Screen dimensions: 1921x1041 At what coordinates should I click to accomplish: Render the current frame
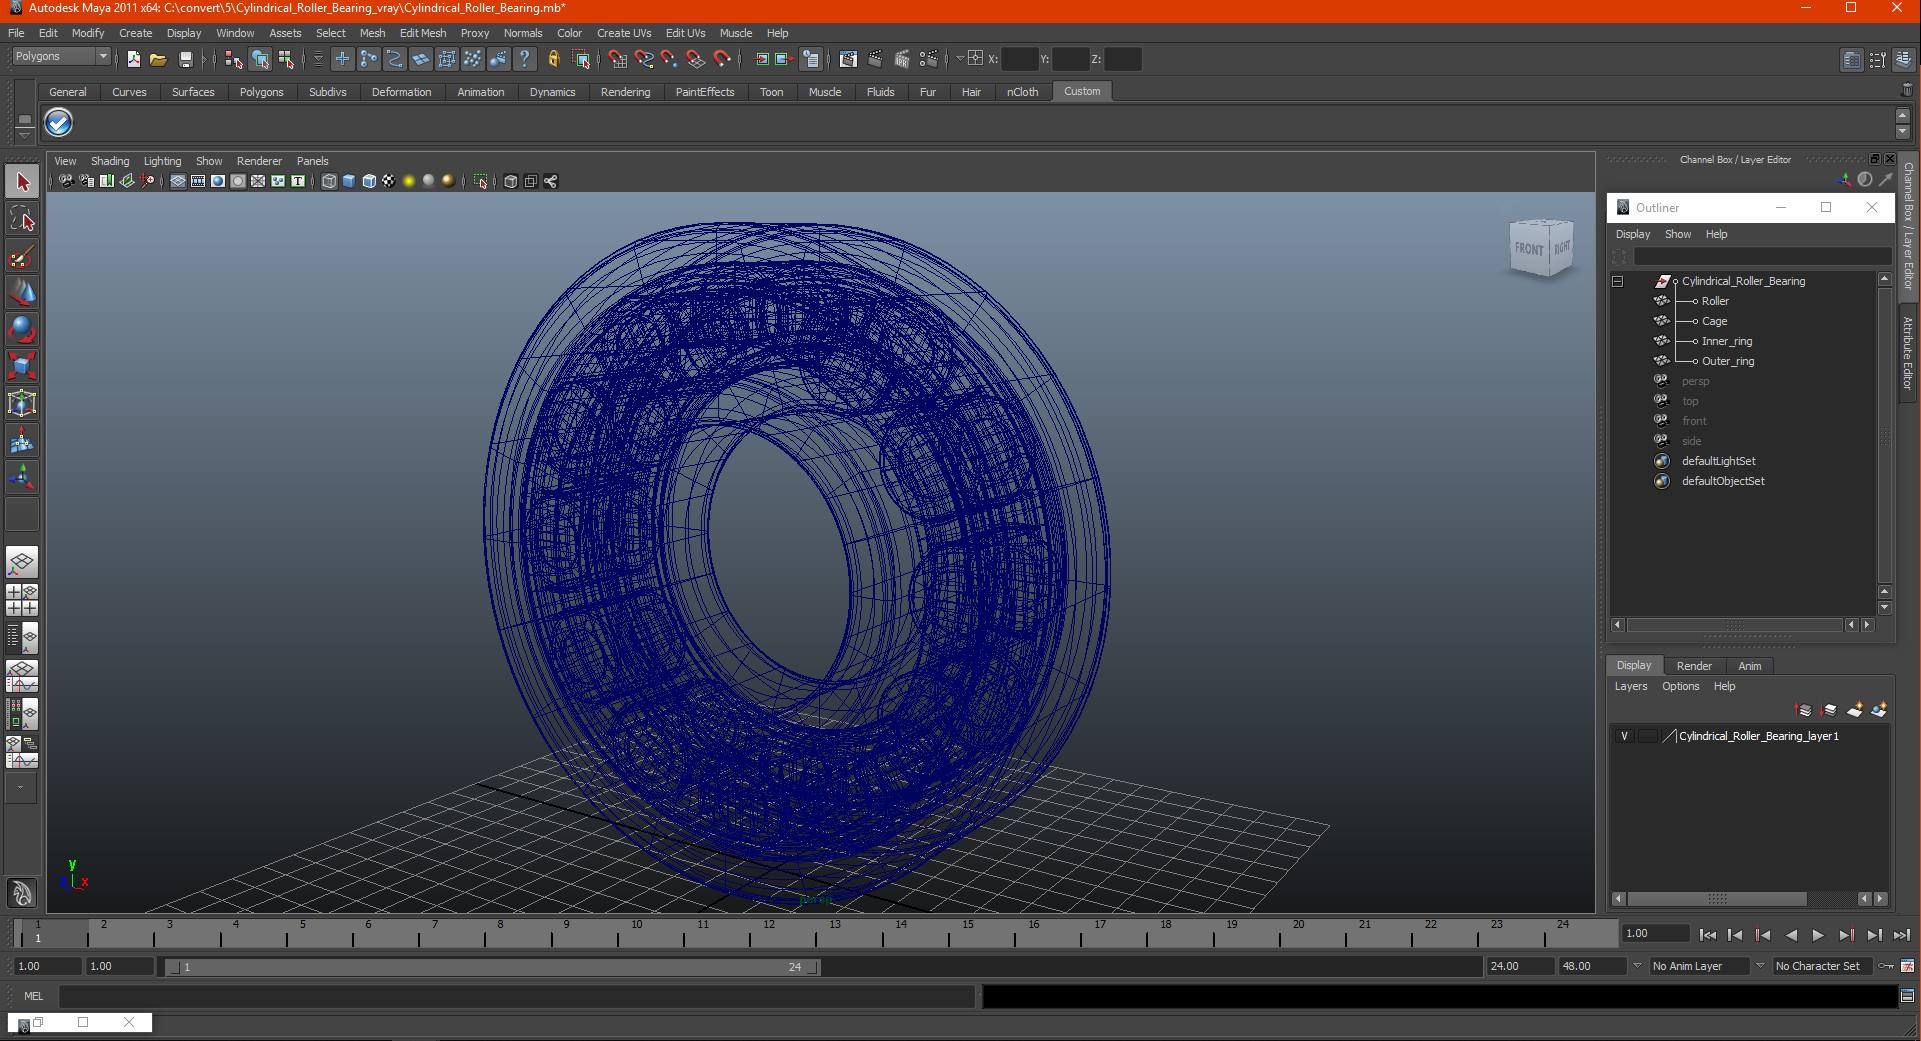(875, 59)
